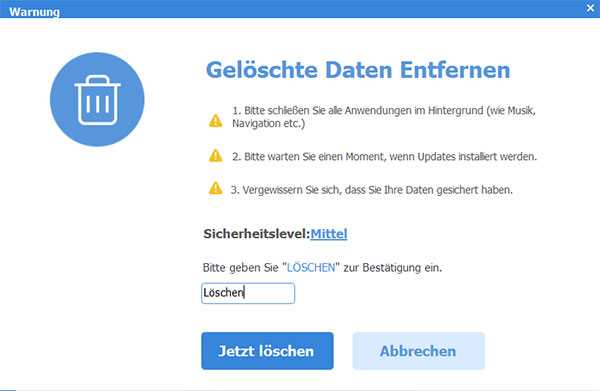The image size is (600, 391).
Task: Click the text about backing up data
Action: (x=372, y=190)
